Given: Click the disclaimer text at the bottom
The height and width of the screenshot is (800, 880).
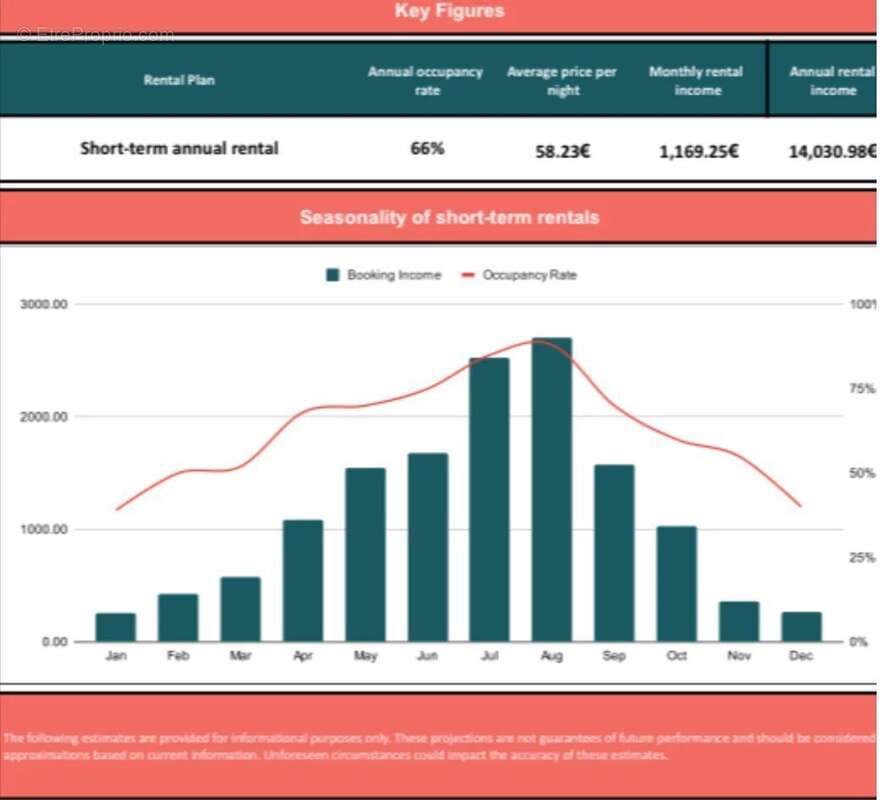Looking at the screenshot, I should pos(438,746).
